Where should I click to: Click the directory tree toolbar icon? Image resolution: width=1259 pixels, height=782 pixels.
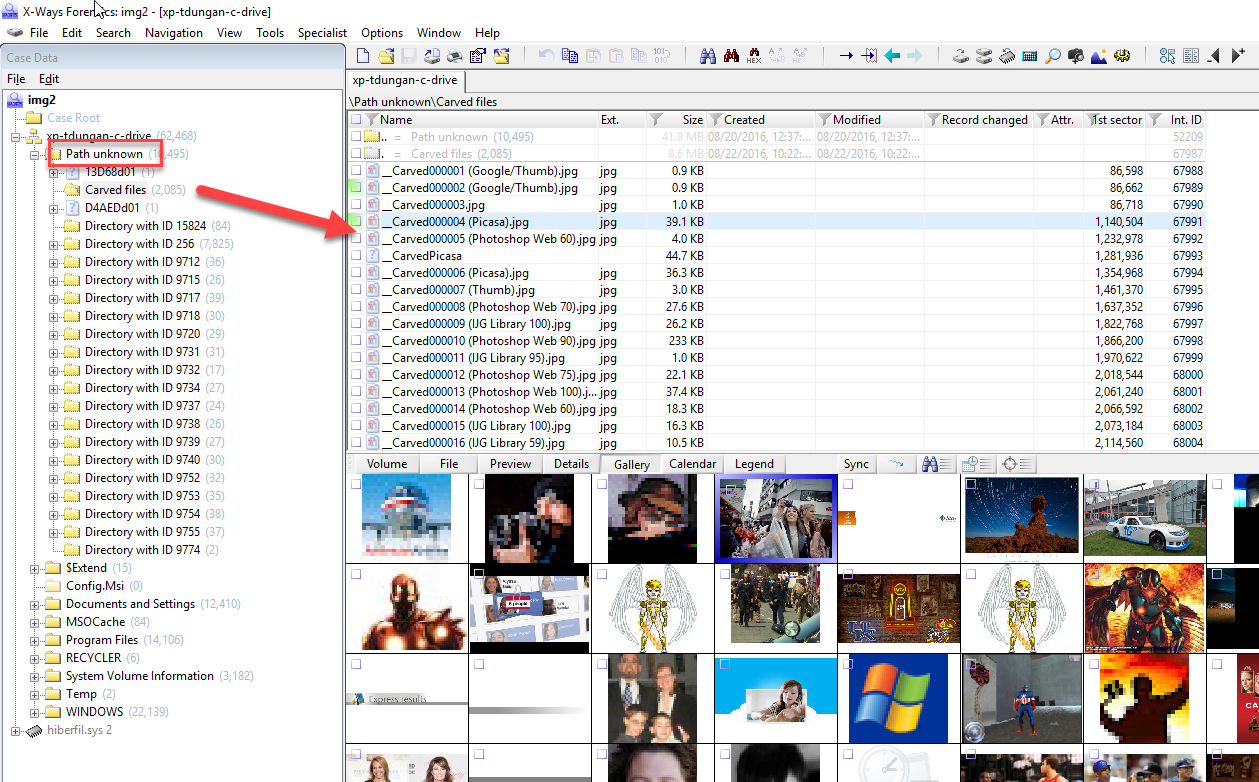point(1167,56)
